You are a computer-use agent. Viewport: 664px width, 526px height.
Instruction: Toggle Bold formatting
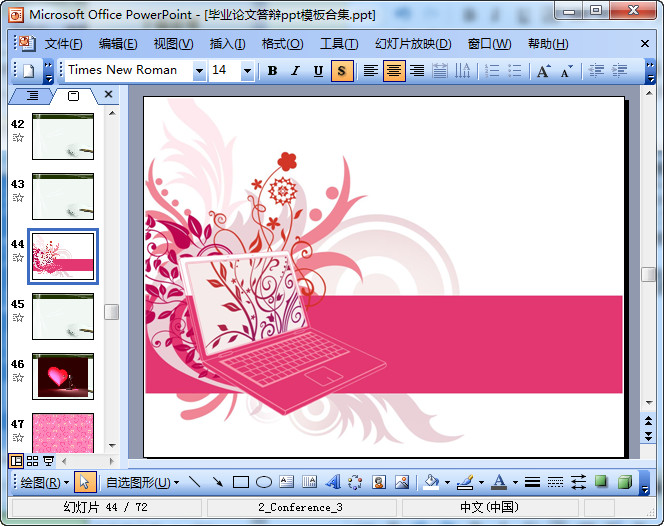click(x=272, y=71)
